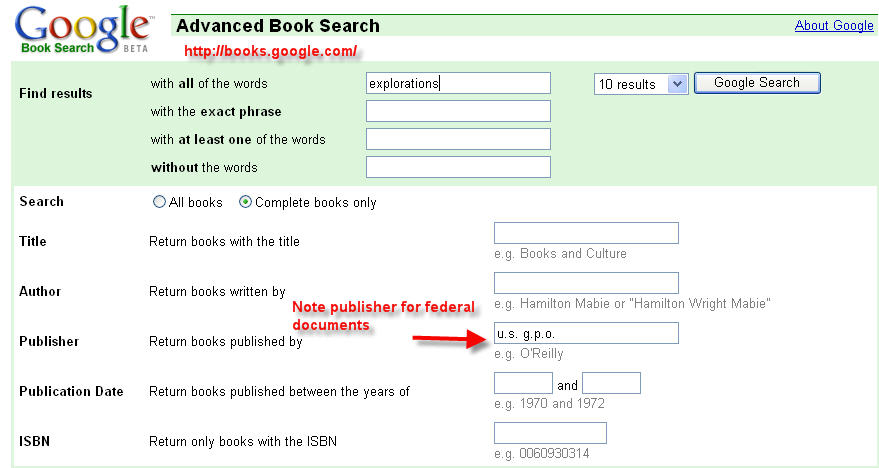
Task: Select the Complete books only option
Action: (x=245, y=202)
